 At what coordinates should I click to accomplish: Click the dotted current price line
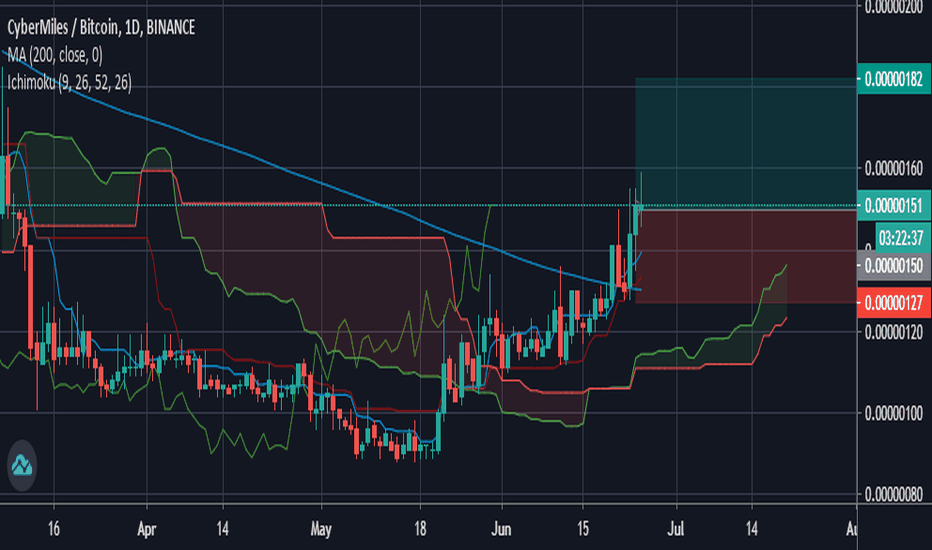pyautogui.click(x=428, y=206)
